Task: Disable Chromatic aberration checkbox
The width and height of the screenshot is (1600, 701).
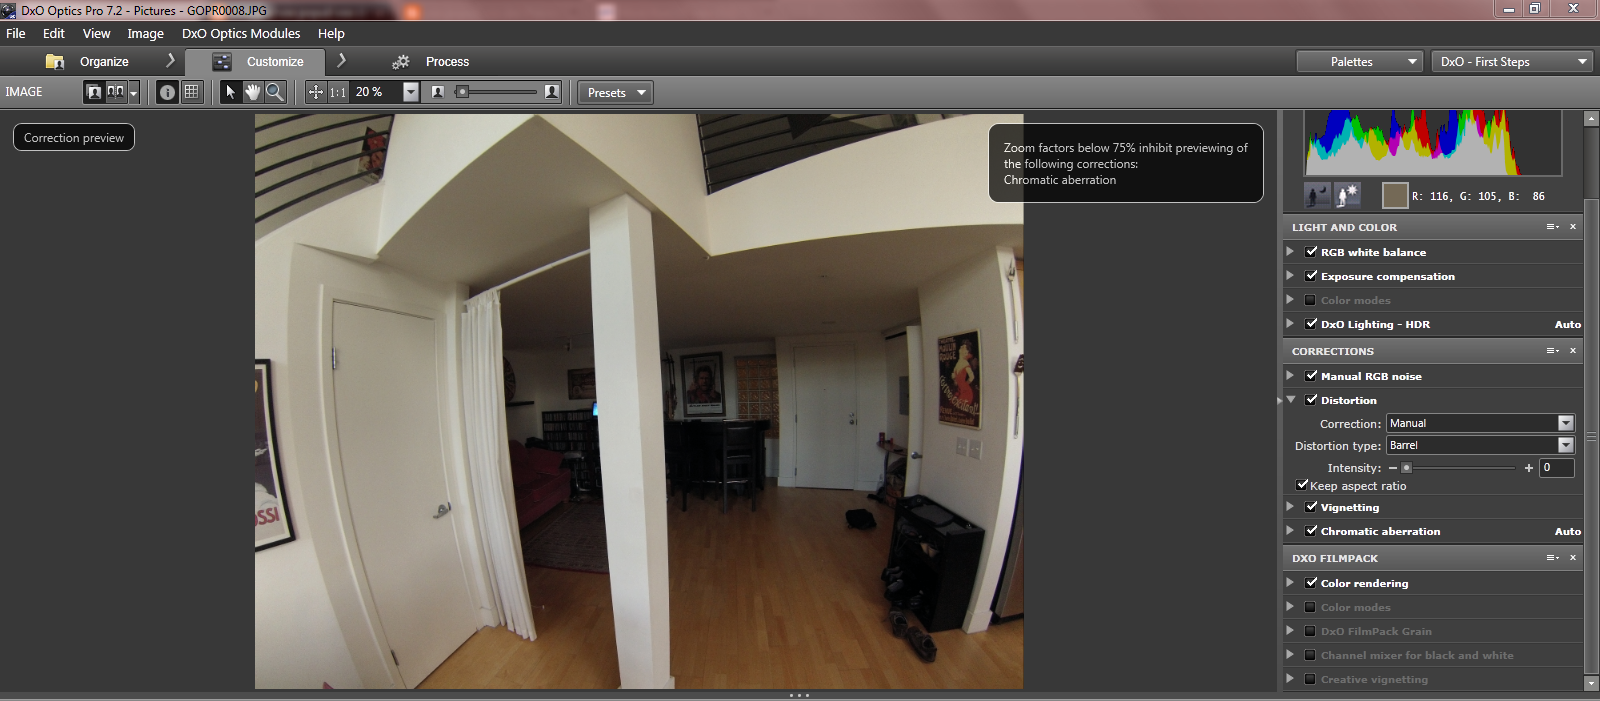Action: tap(1311, 531)
